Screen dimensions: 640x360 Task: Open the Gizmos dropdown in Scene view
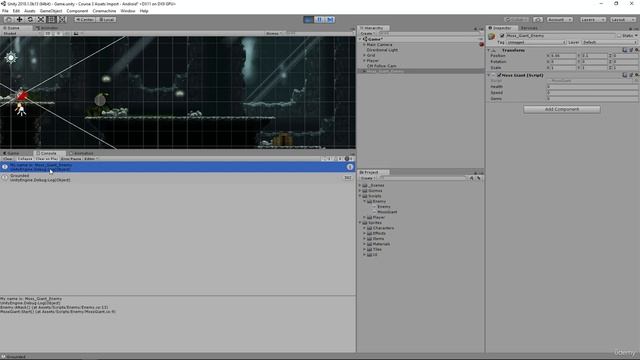point(274,33)
